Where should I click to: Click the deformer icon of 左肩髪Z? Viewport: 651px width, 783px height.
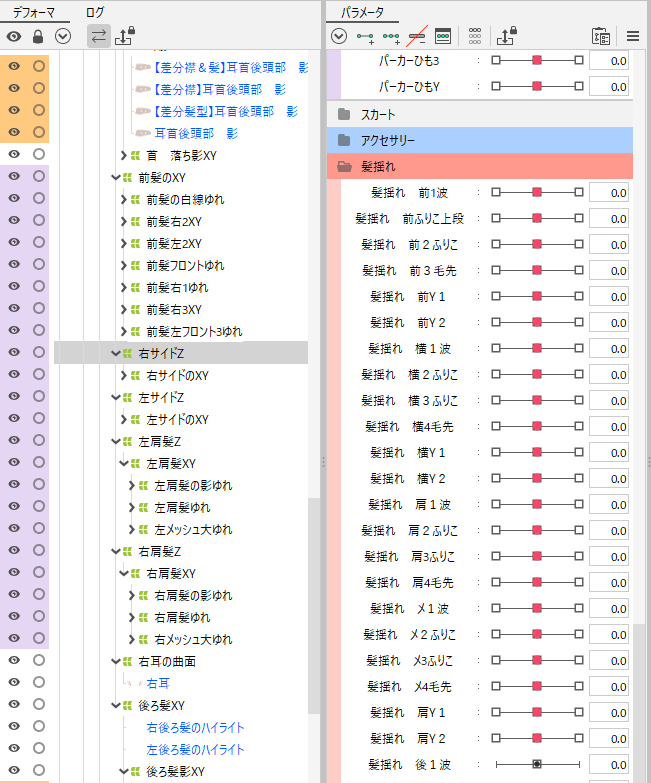pos(127,441)
